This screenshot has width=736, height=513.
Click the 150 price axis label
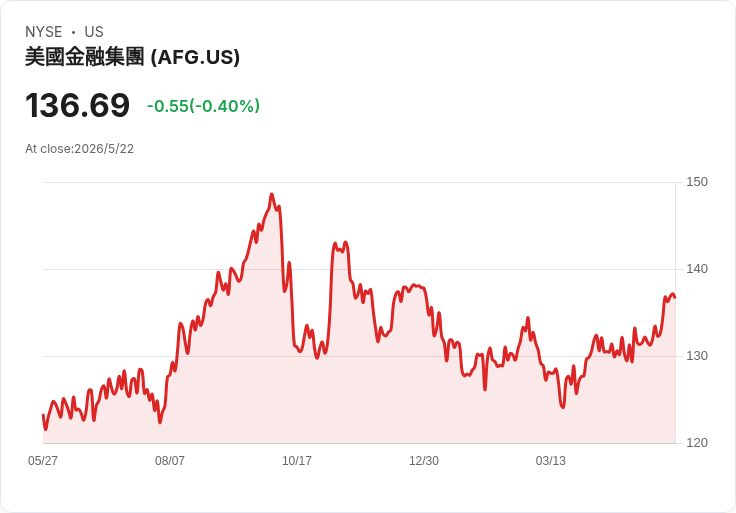point(697,182)
